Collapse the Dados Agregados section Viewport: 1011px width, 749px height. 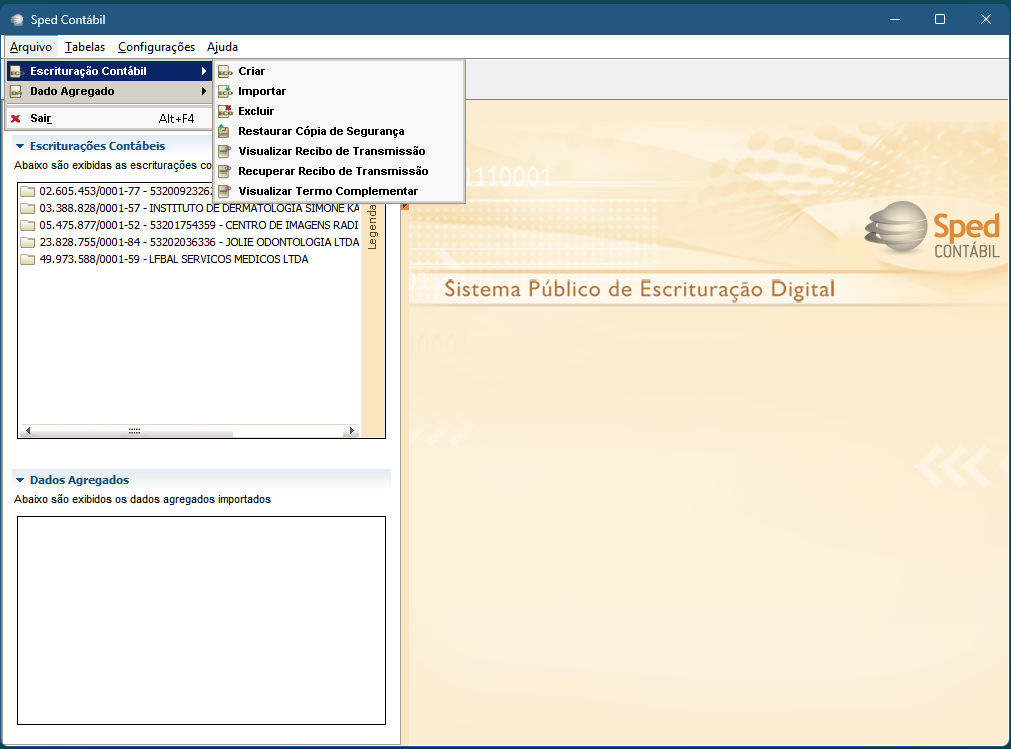(x=20, y=480)
